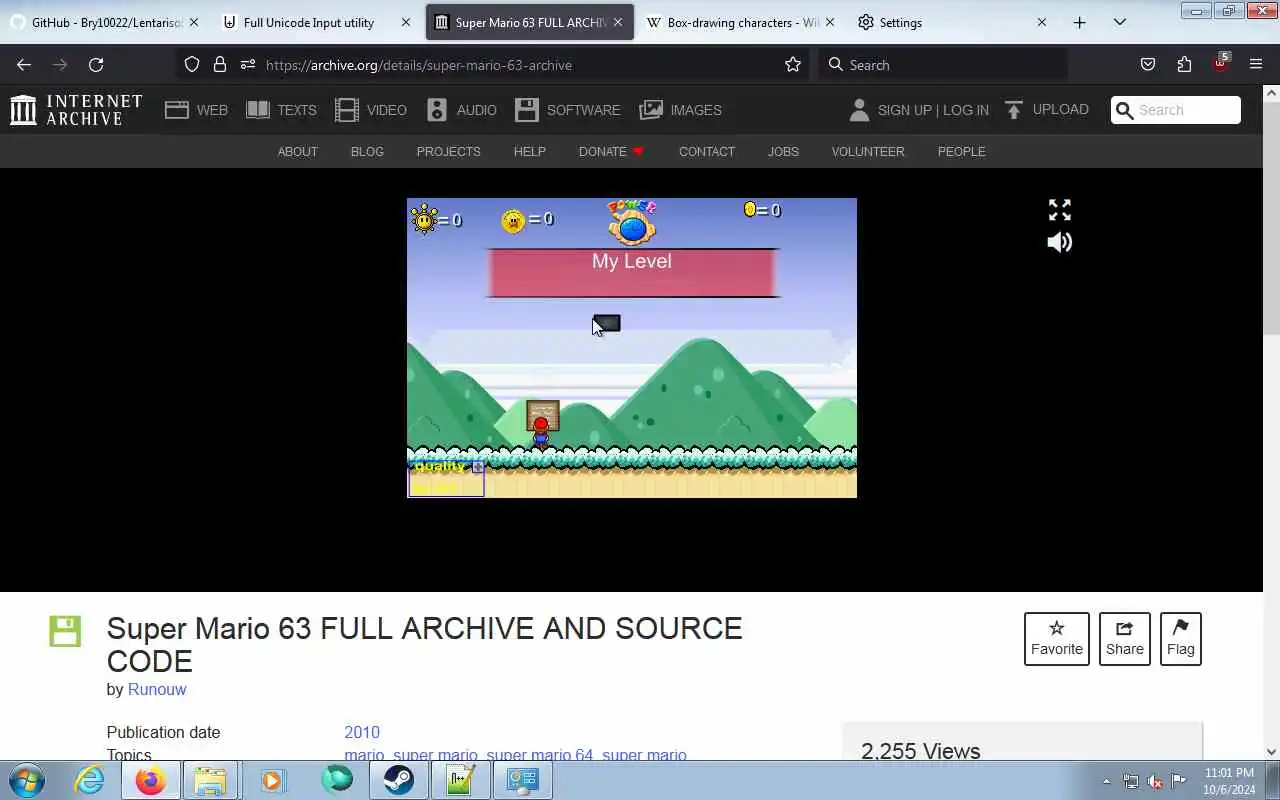Expand the list all tabs chevron

pyautogui.click(x=1120, y=22)
